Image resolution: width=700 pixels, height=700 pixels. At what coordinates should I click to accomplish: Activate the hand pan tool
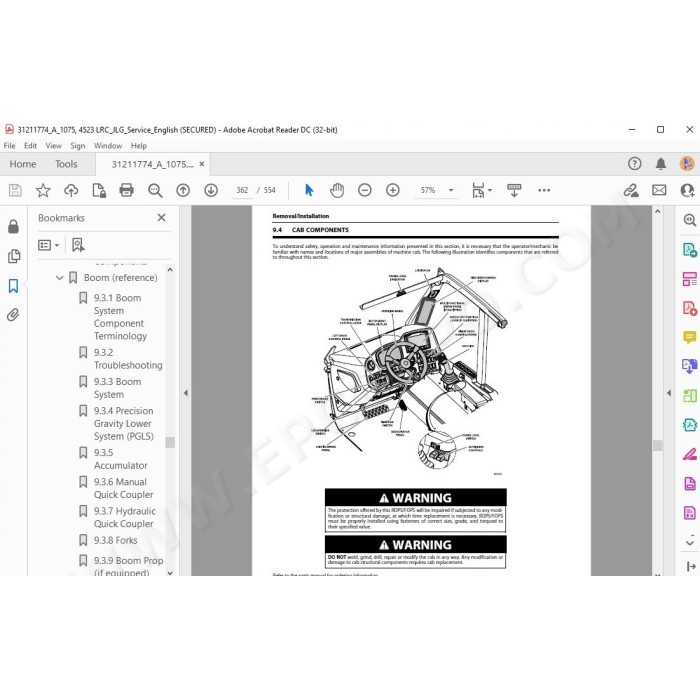(337, 190)
